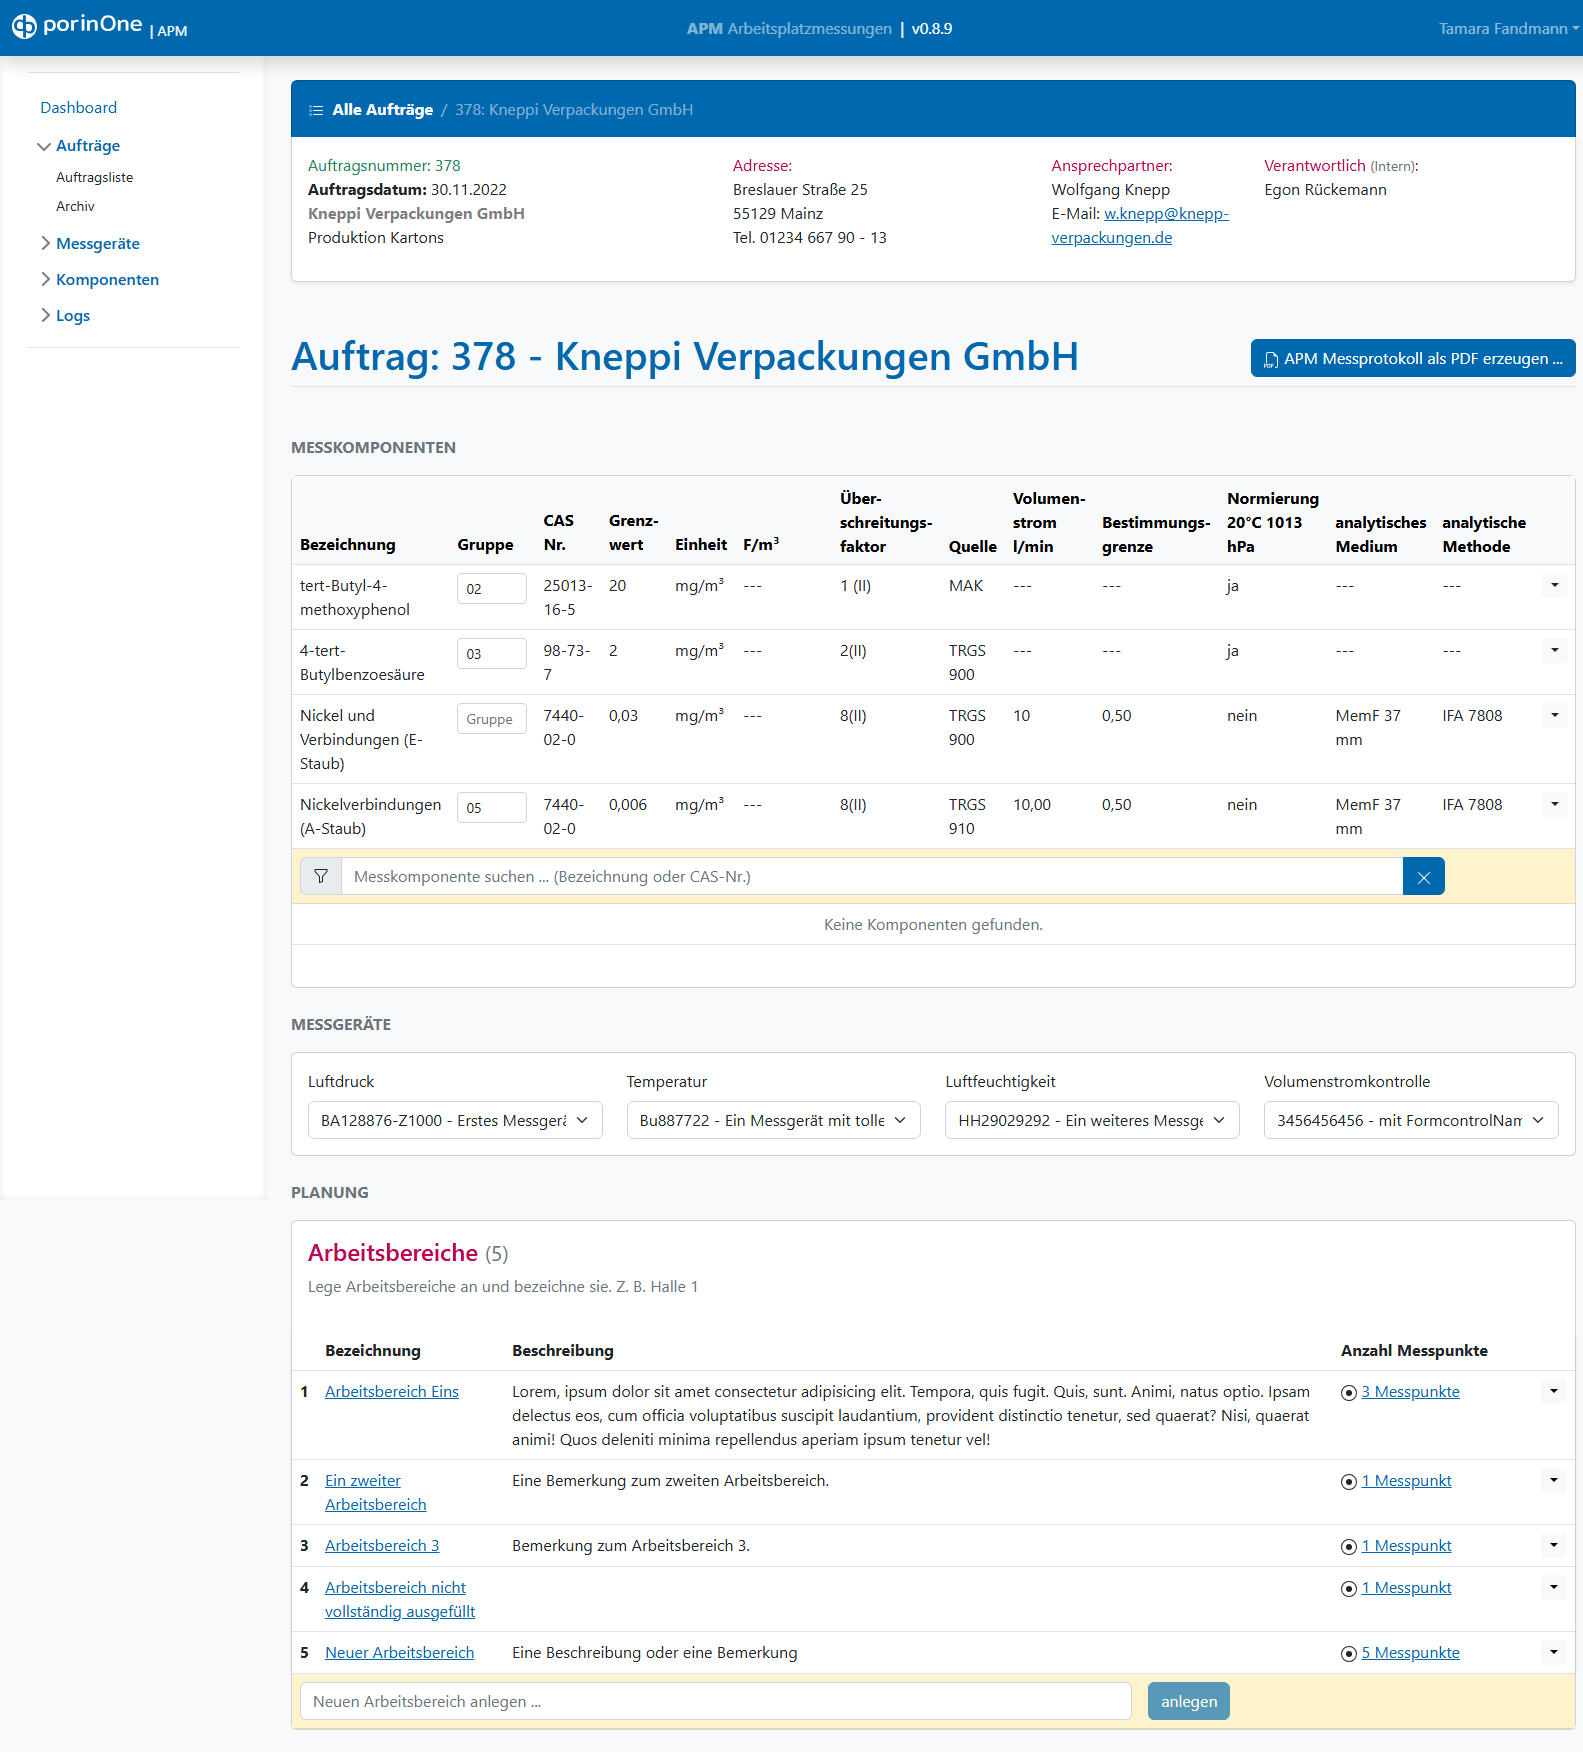The height and width of the screenshot is (1752, 1583).
Task: Open row menu for tert-Butyl-4-methoxyphenol
Action: pos(1554,585)
